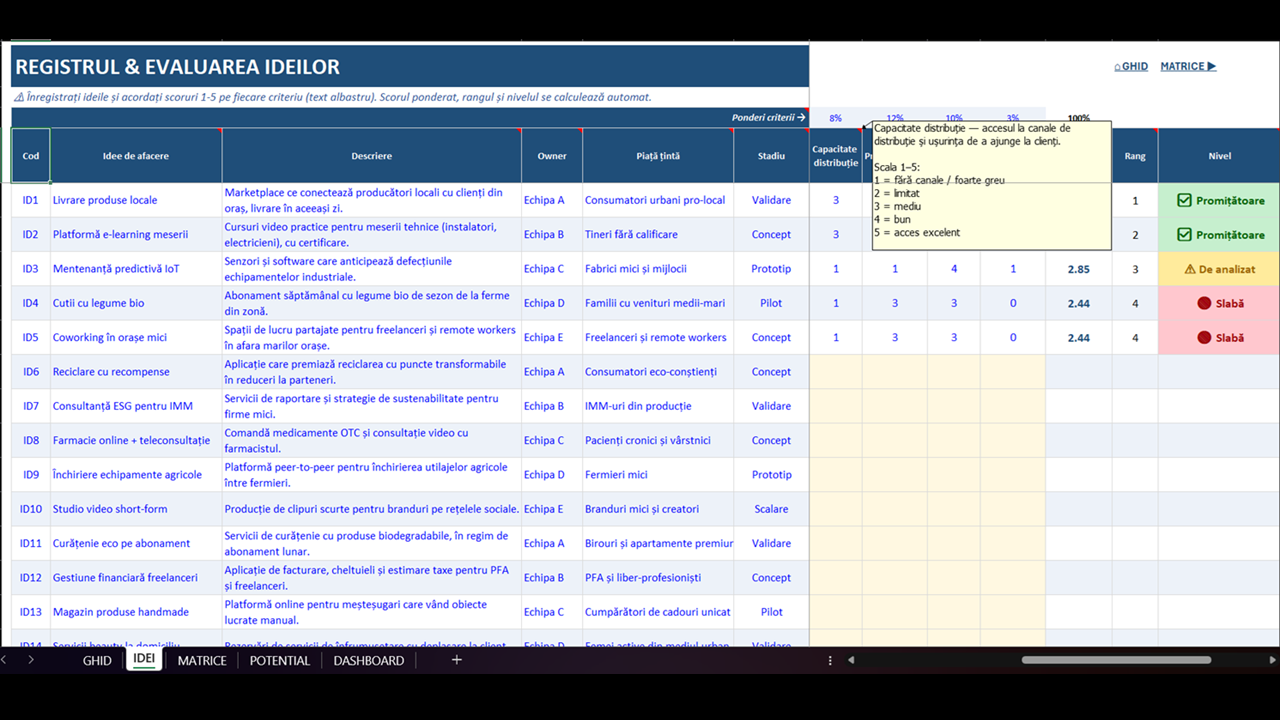1280x720 pixels.
Task: Click the red dot icon in ID4's Slabă cell
Action: [x=1204, y=303]
